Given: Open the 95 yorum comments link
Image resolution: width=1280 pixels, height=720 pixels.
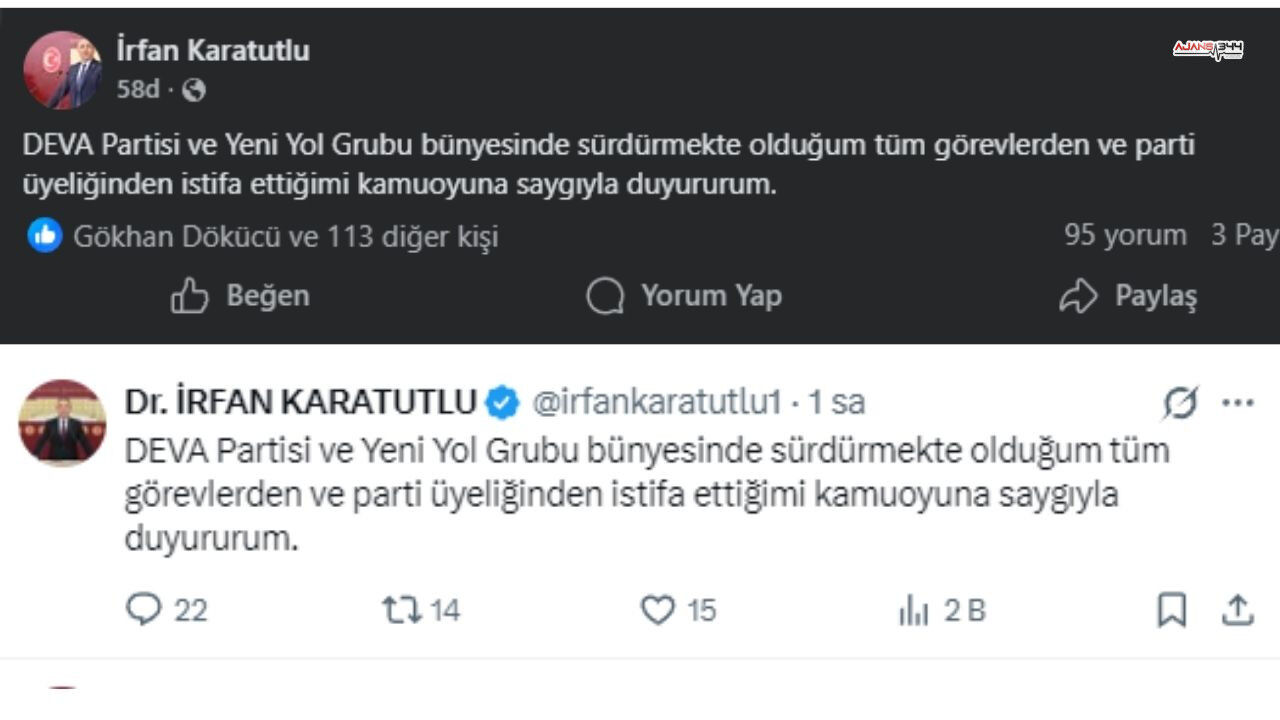Looking at the screenshot, I should [x=1125, y=236].
